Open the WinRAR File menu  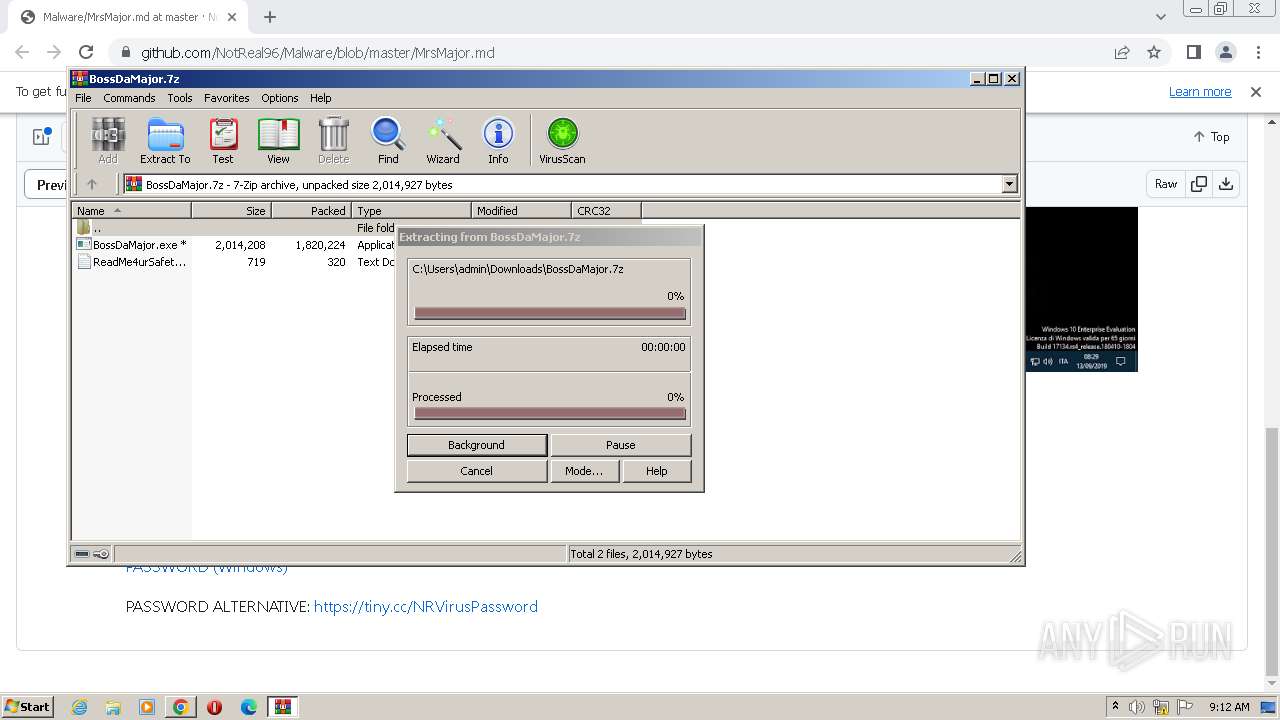[x=83, y=98]
